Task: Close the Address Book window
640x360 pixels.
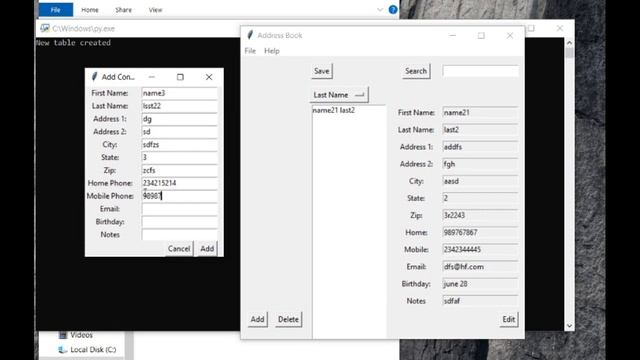Action: point(510,36)
